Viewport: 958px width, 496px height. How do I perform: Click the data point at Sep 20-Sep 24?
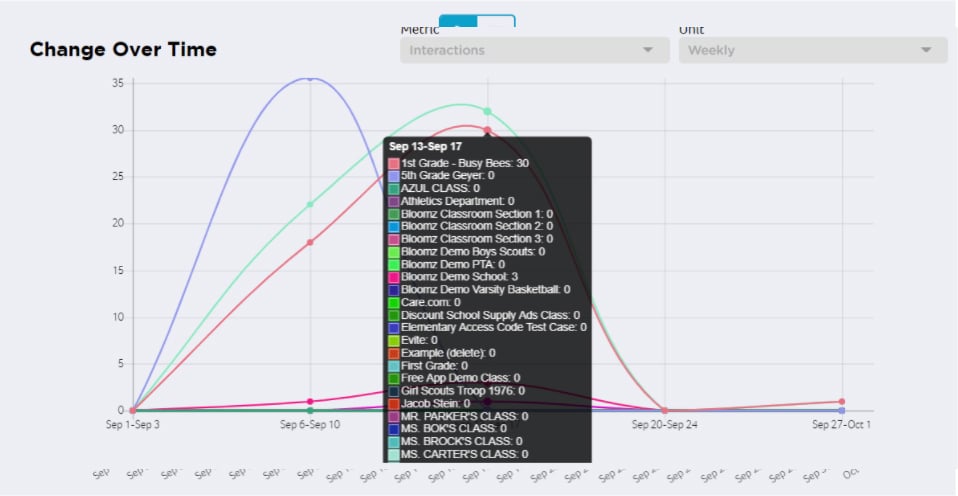coord(664,410)
